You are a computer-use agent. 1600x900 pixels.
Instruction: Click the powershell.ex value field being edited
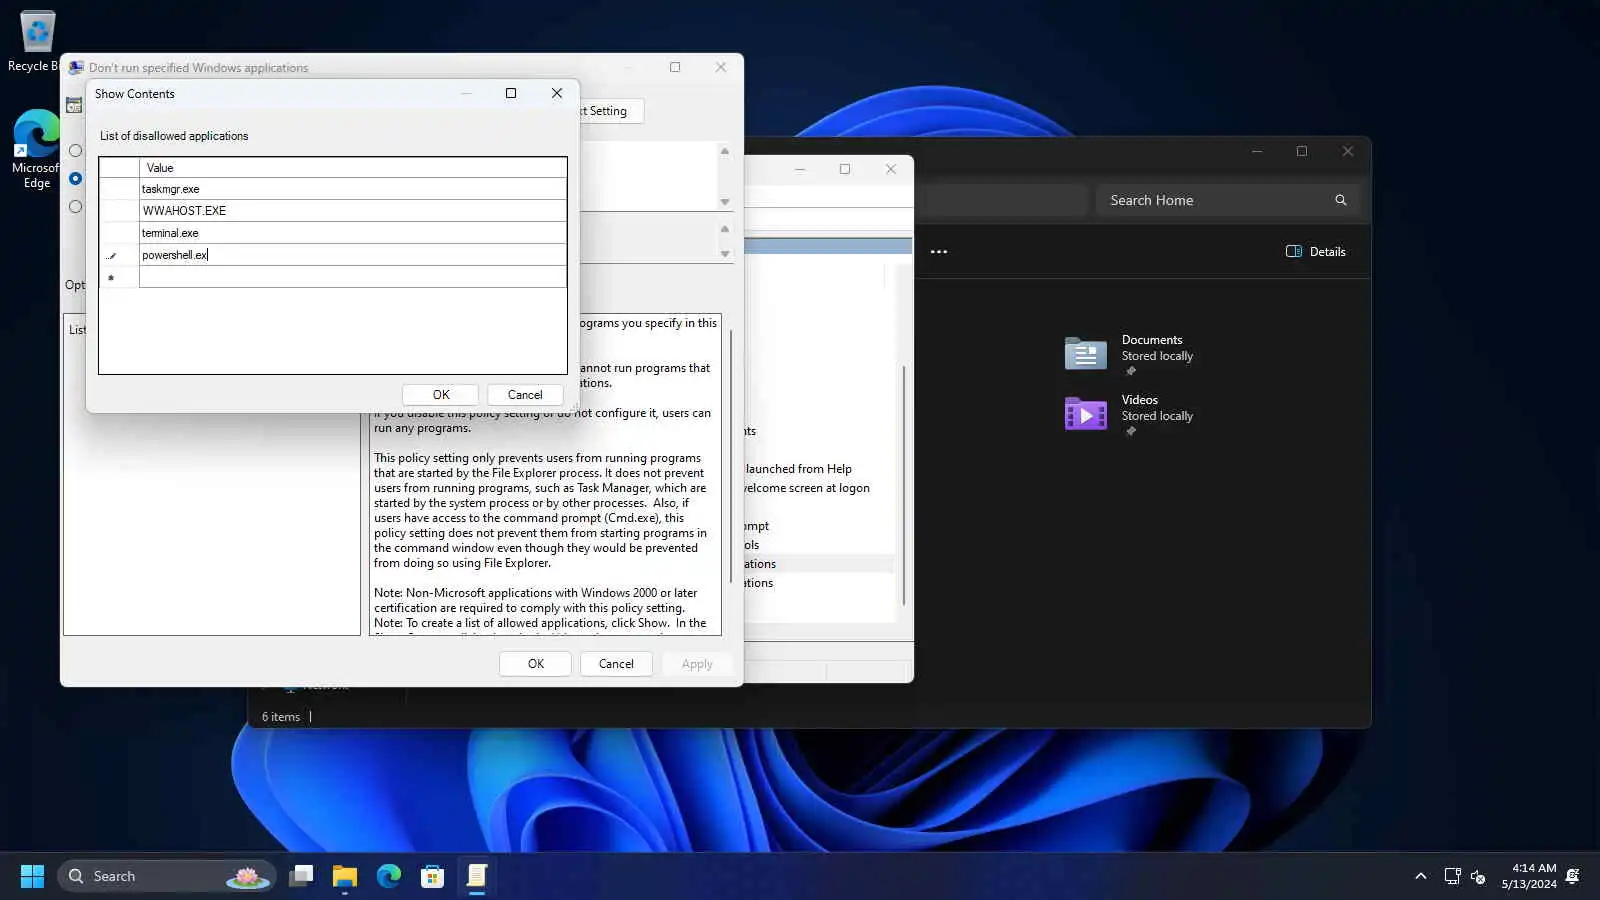tap(353, 255)
